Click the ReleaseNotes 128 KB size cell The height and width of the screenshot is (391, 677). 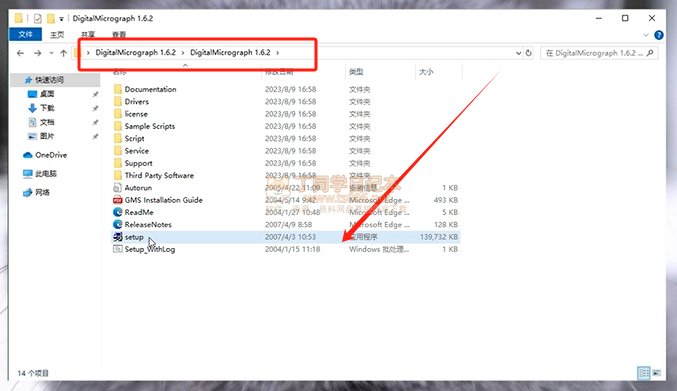[x=446, y=224]
